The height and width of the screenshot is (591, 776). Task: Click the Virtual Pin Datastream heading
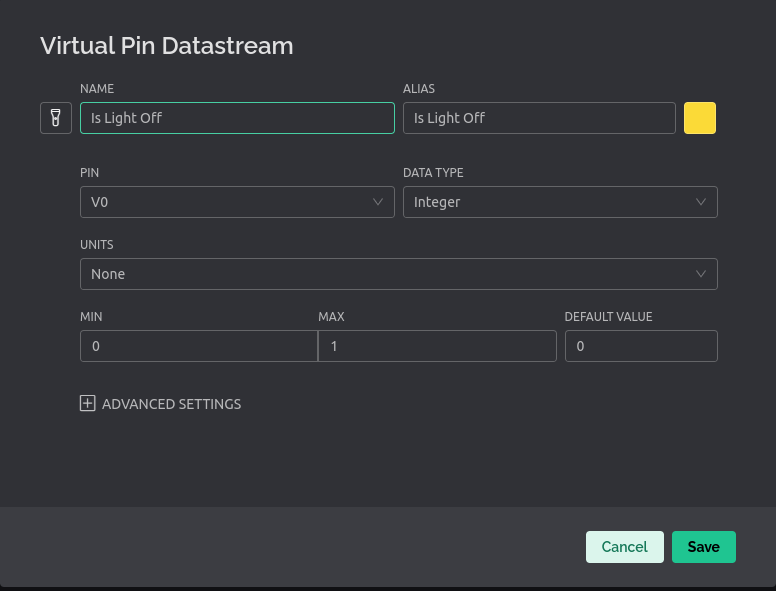pyautogui.click(x=166, y=45)
